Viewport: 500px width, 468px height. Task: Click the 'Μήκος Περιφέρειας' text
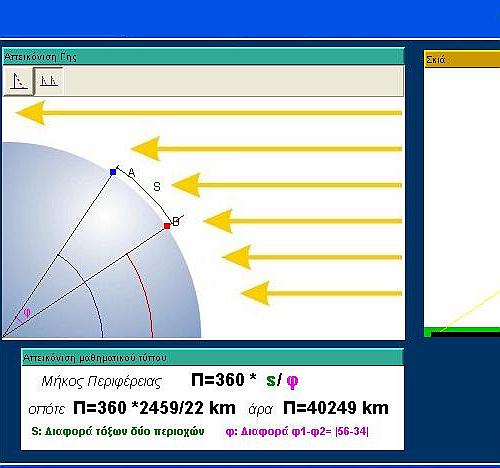[x=101, y=381]
